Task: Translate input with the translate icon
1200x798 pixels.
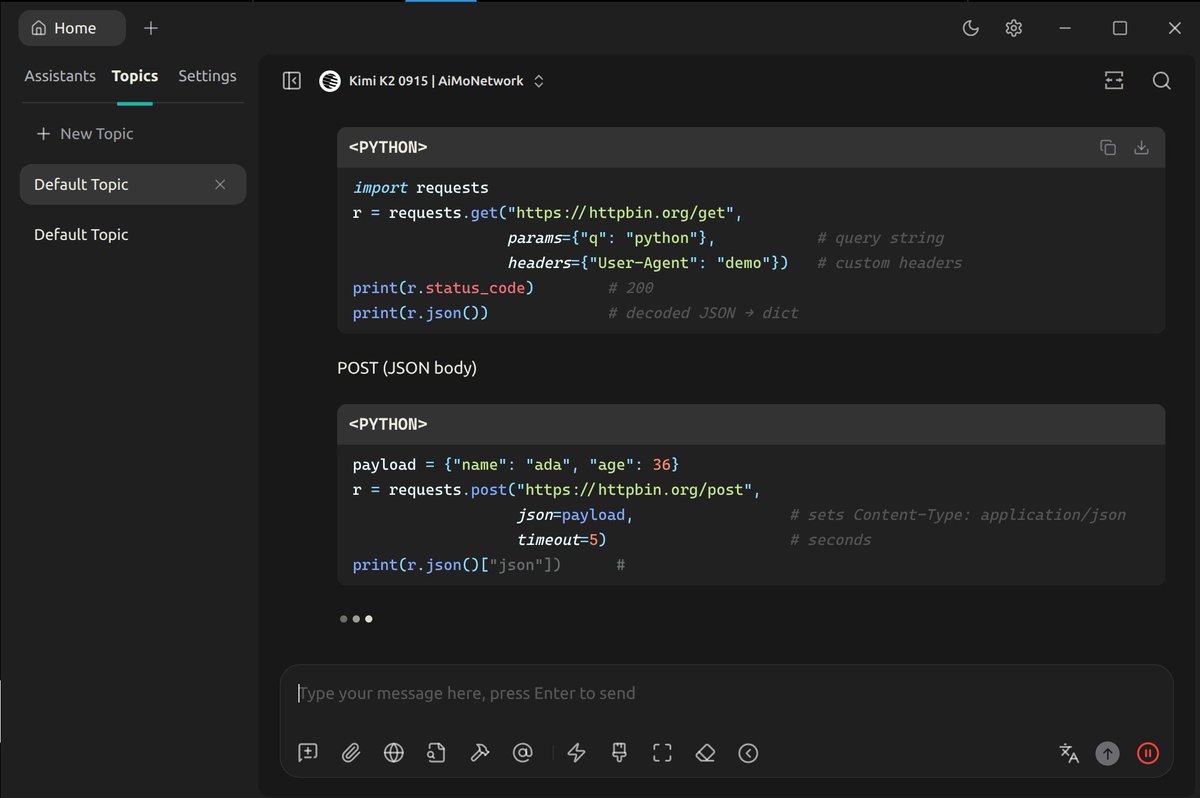Action: pyautogui.click(x=1069, y=753)
